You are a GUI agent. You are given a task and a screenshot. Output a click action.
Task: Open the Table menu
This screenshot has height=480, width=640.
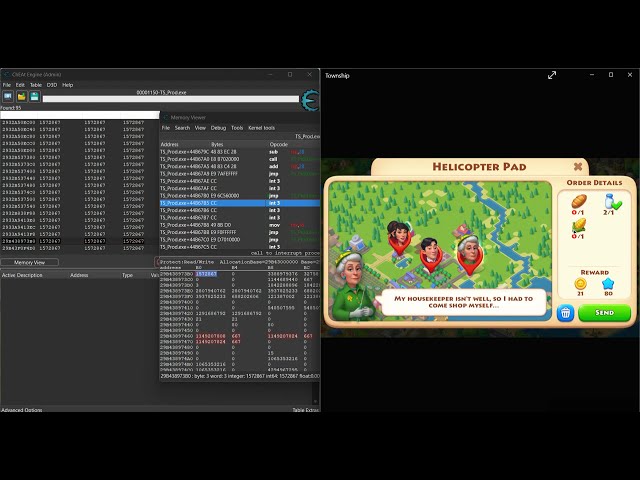click(36, 85)
